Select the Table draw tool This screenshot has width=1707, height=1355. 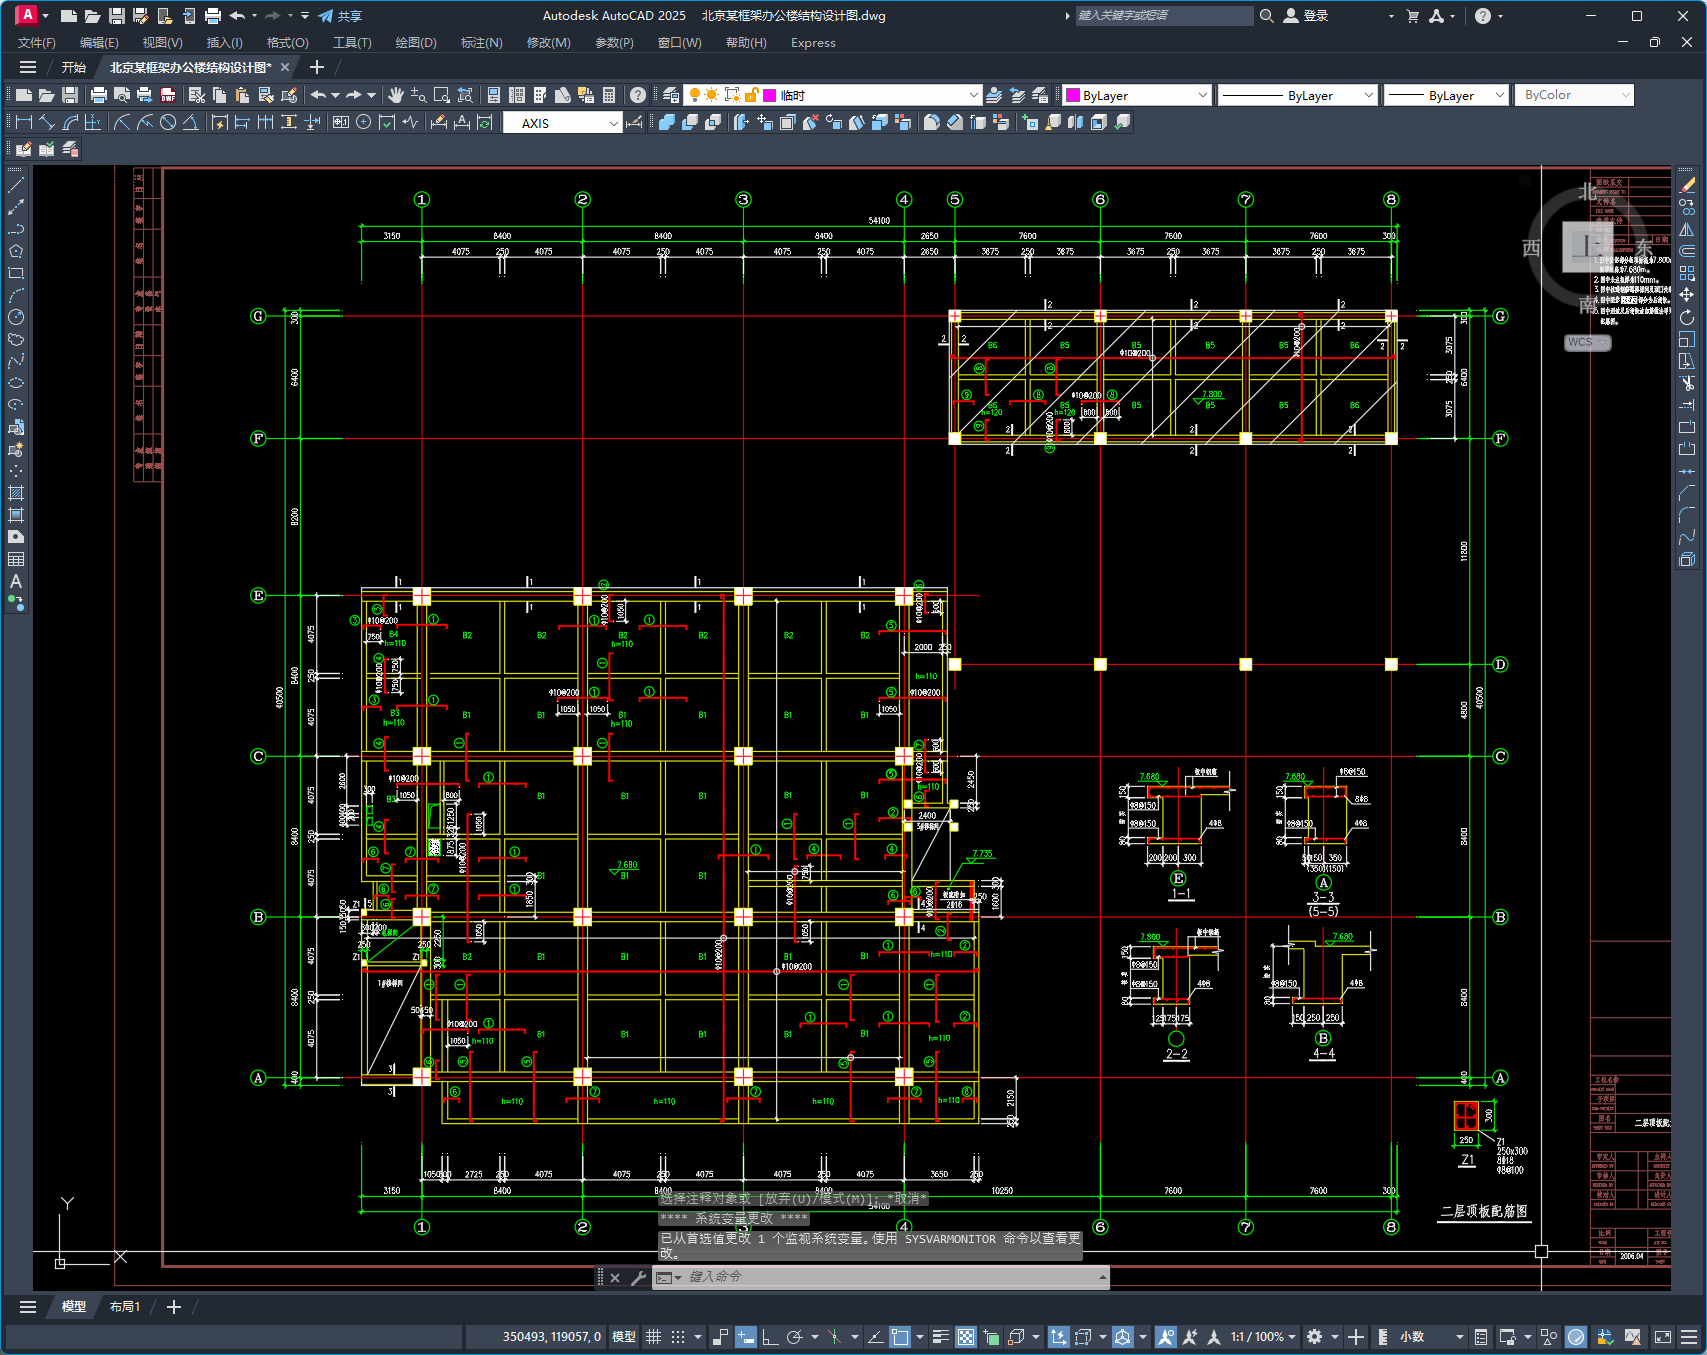pyautogui.click(x=16, y=559)
